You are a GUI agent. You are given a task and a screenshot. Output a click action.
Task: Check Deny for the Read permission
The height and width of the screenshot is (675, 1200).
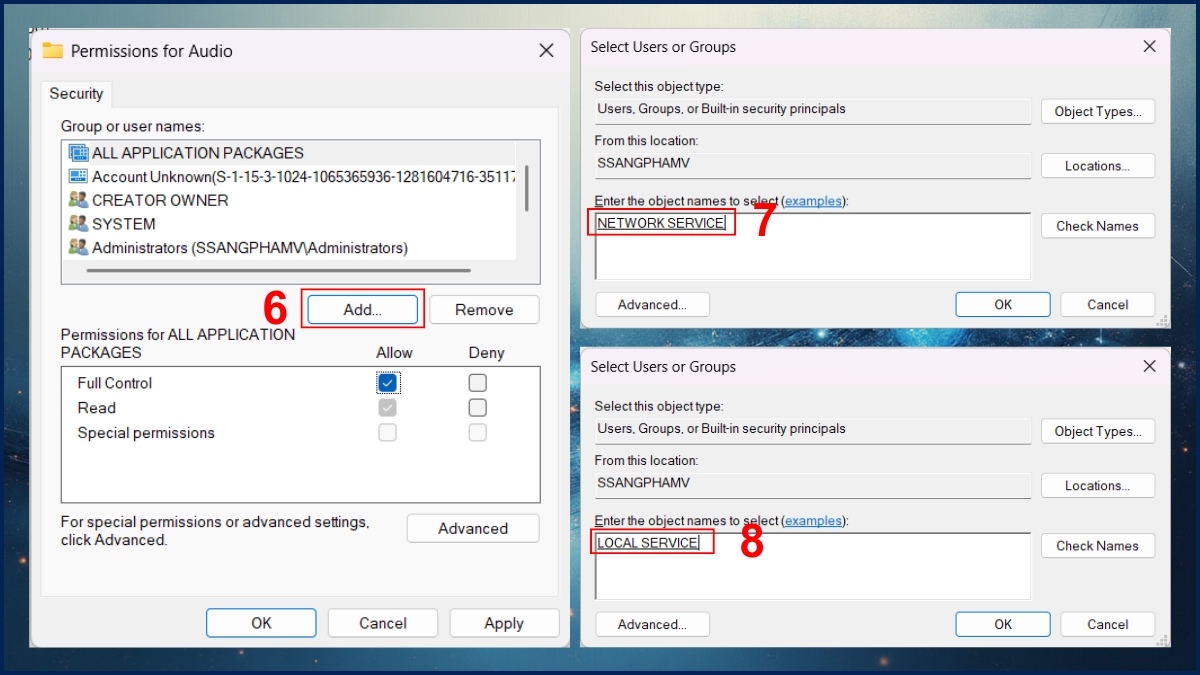point(477,407)
